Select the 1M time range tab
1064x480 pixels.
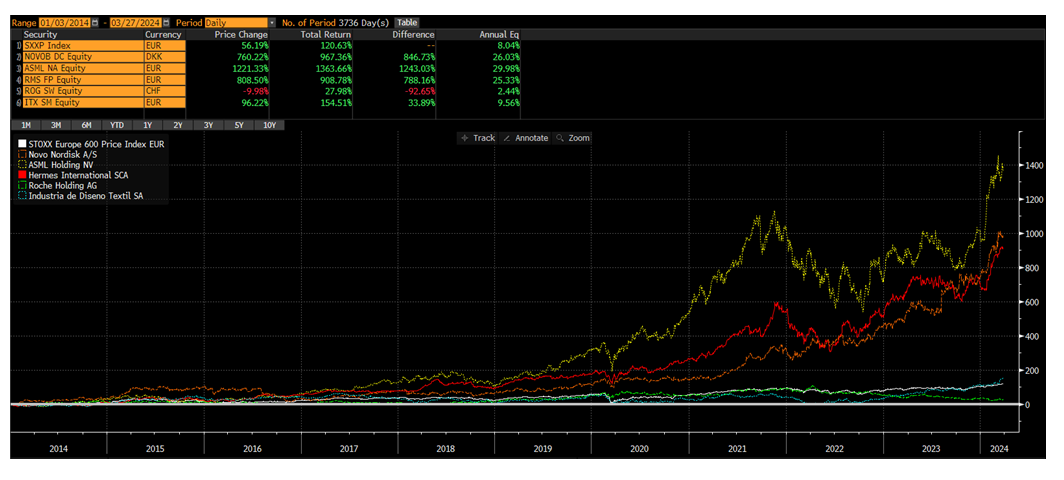[x=26, y=125]
